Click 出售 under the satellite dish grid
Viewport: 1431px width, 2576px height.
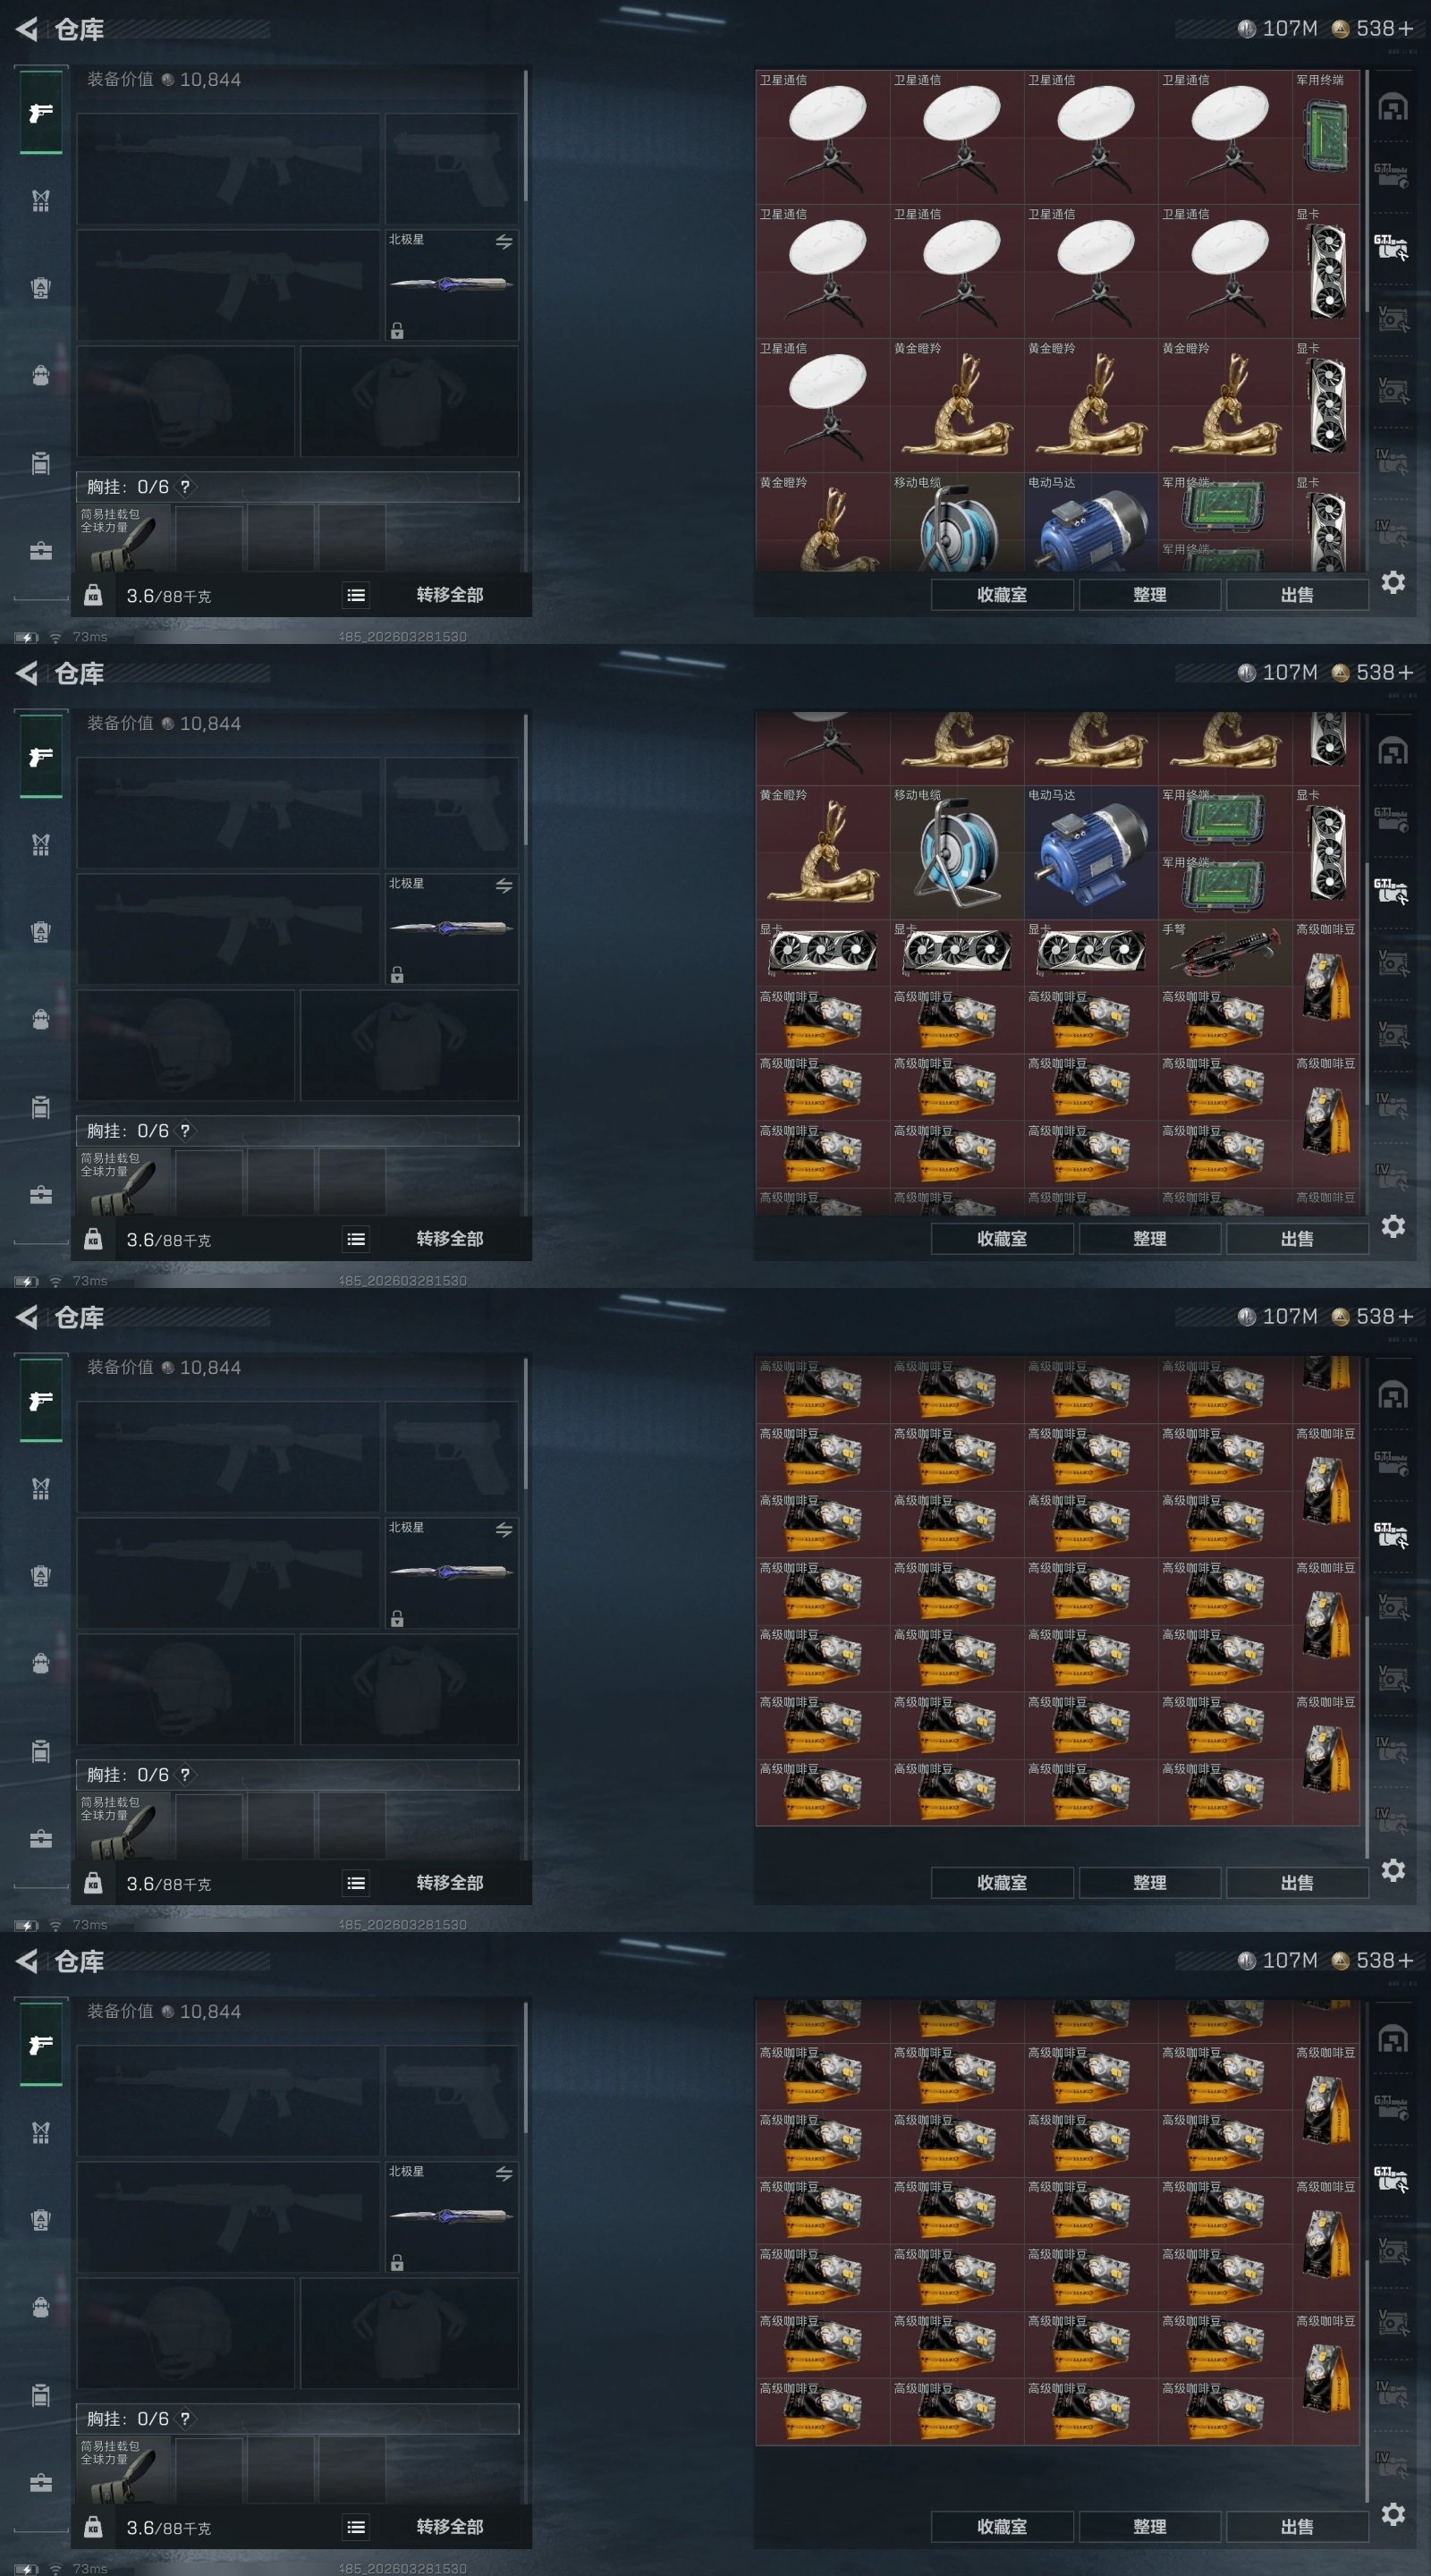[1297, 595]
